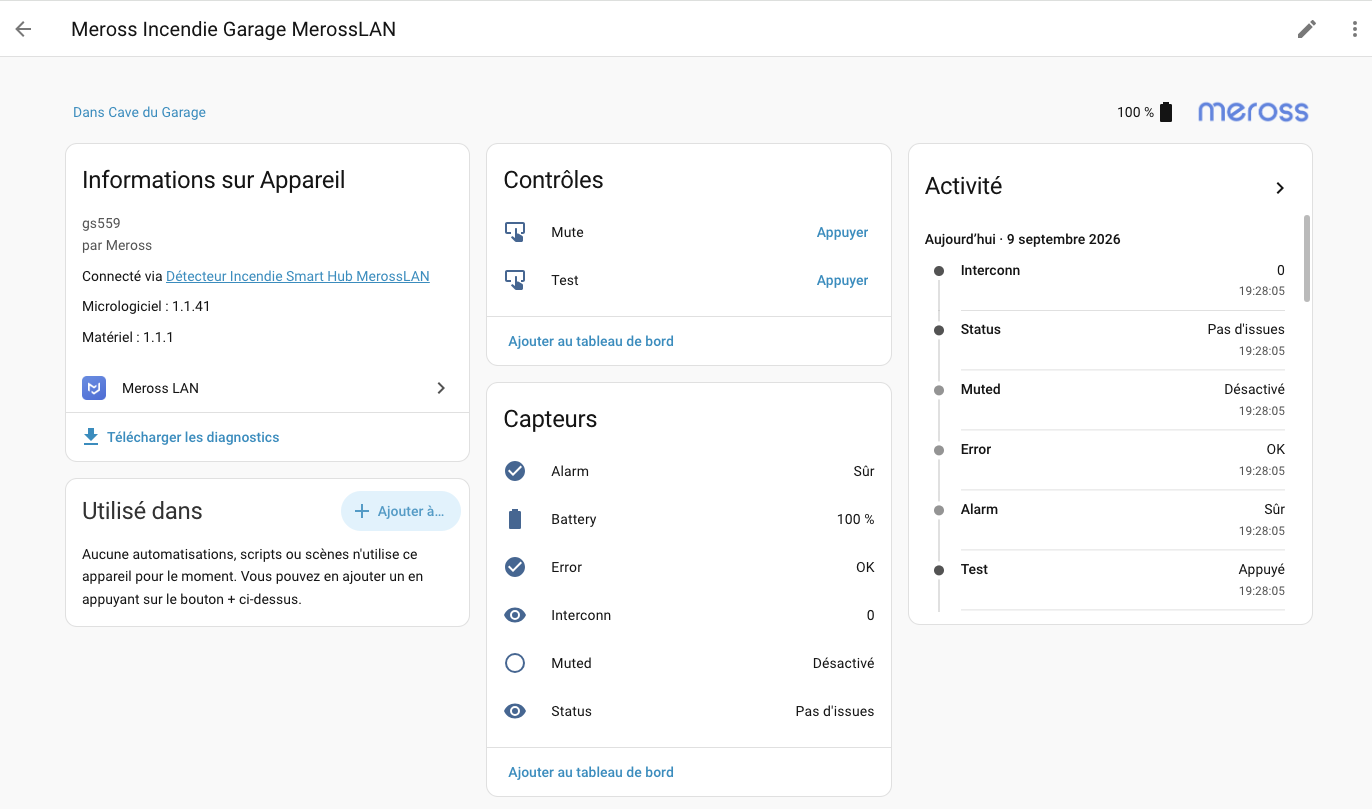Screen dimensions: 1372x809
Task: Click the Matériel : 1.1.1 text
Action: [128, 337]
